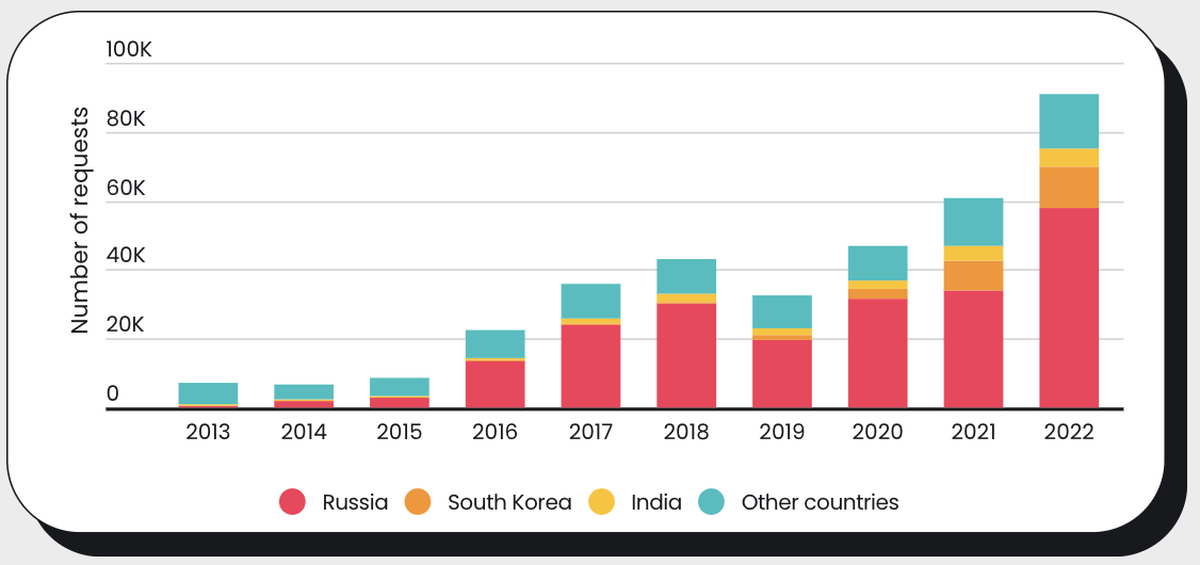Click the Other countries segment of 2021 bar
The image size is (1200, 565).
tap(973, 222)
